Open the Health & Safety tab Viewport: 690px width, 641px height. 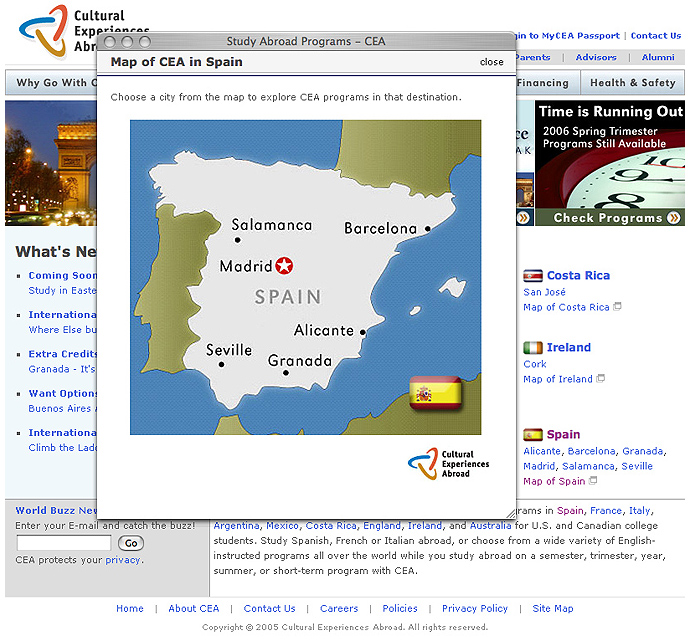tap(632, 83)
